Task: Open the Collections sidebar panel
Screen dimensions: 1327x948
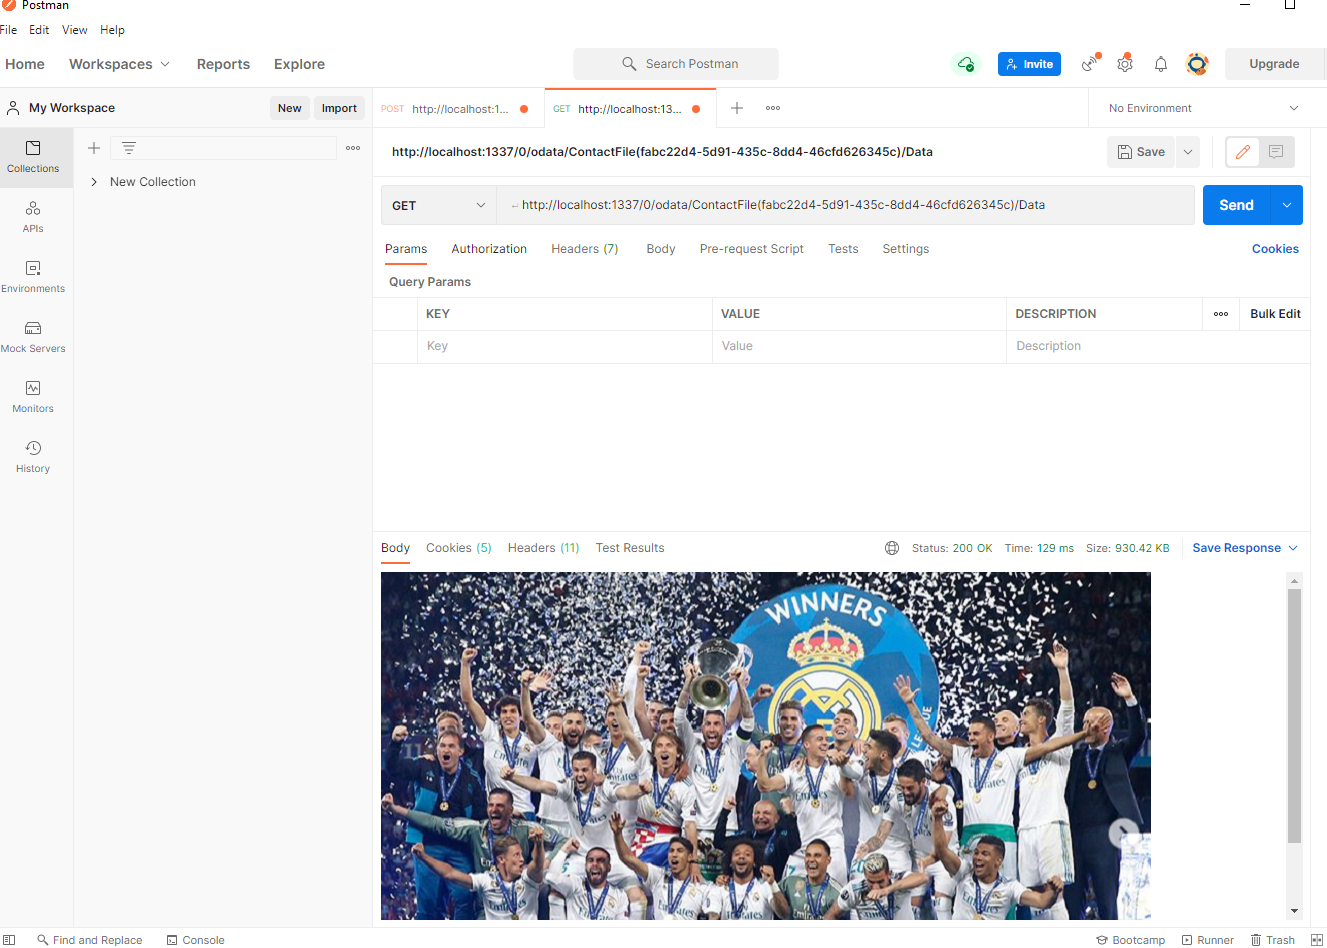Action: point(33,157)
